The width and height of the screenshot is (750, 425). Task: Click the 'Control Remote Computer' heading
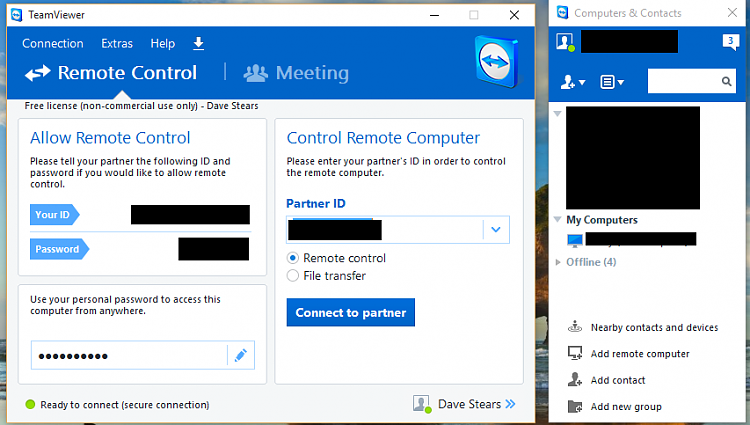pos(383,138)
